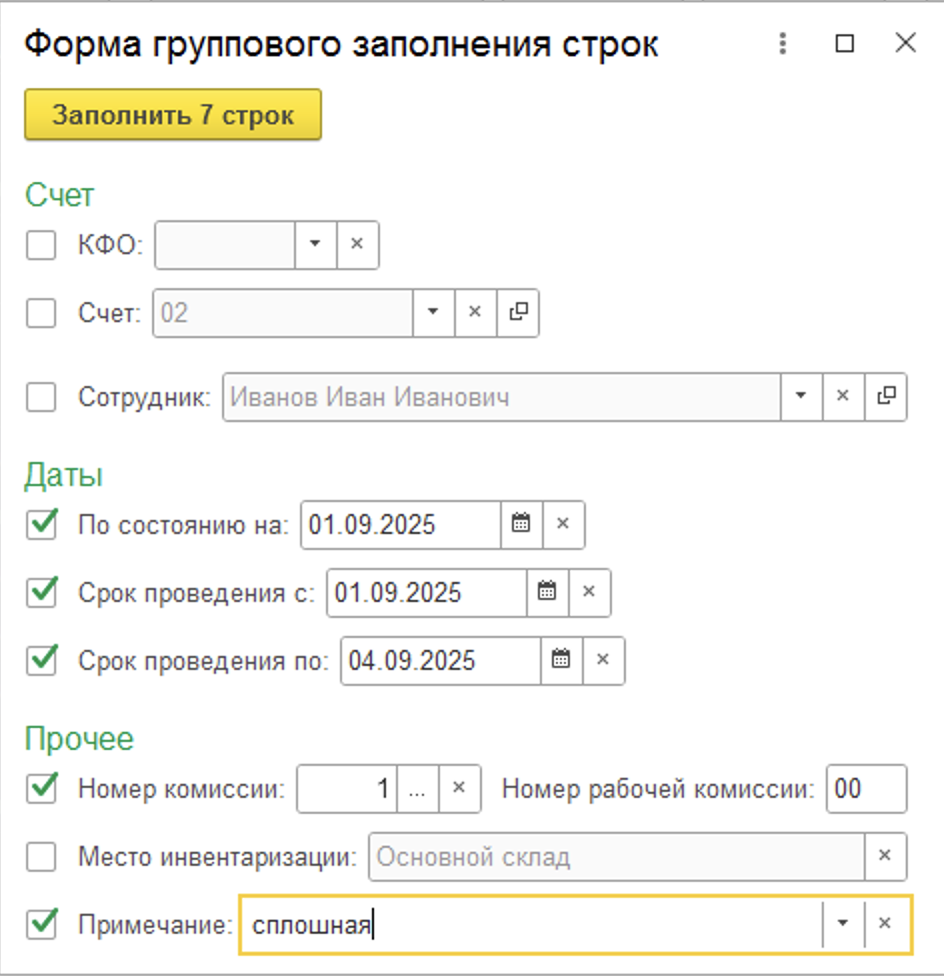Viewport: 944px width, 976px height.
Task: Open calendar for 'Срок проведения по' field
Action: (561, 660)
